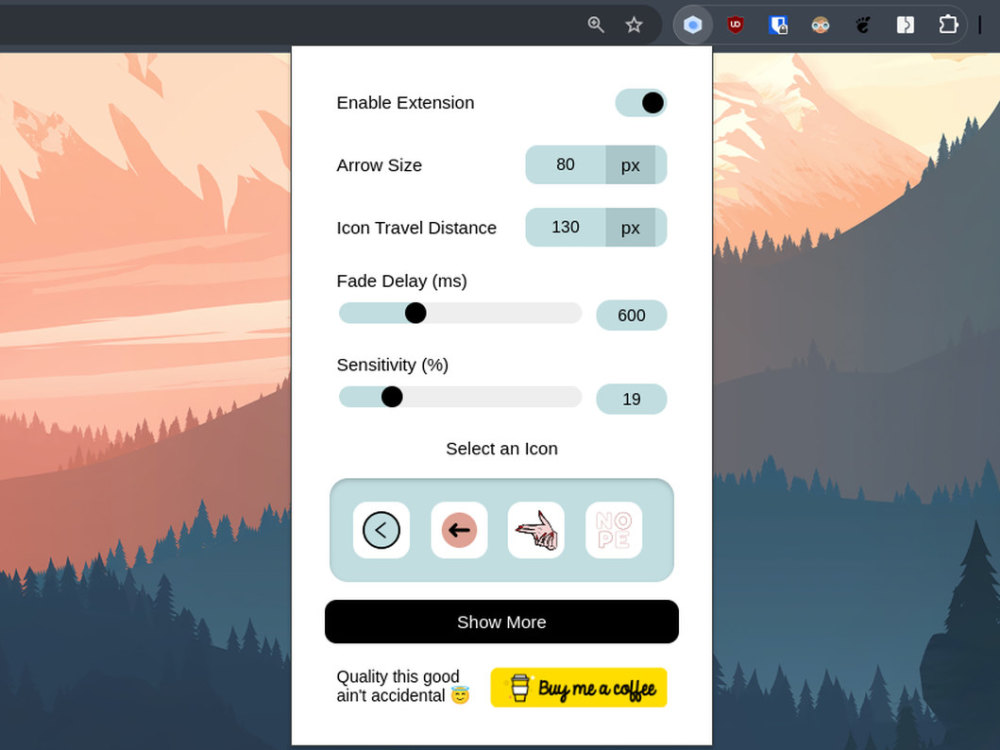Click the Show More button
The height and width of the screenshot is (750, 1000).
pos(502,622)
